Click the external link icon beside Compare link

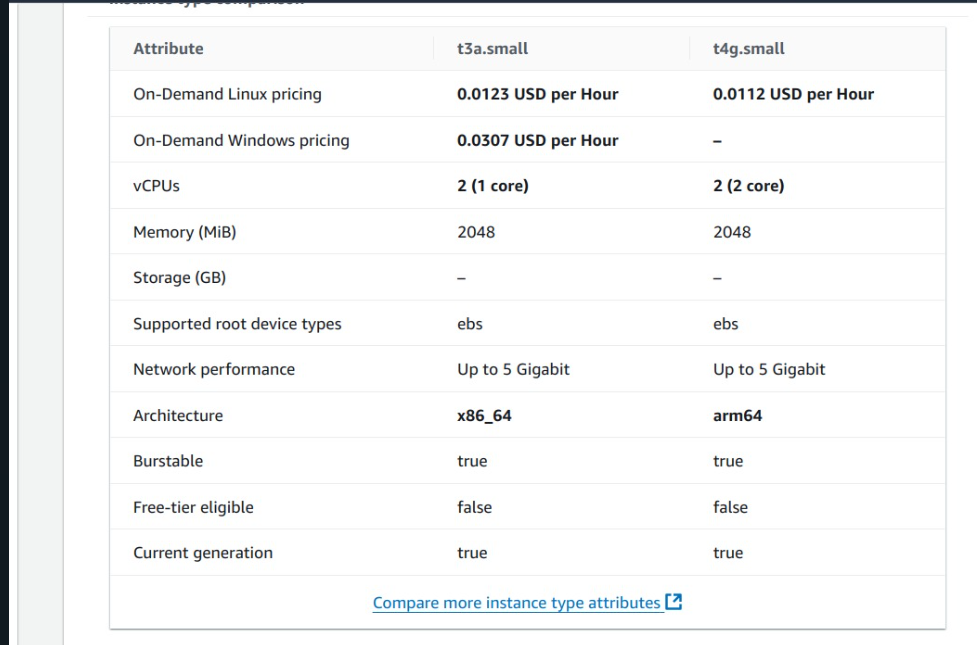674,601
